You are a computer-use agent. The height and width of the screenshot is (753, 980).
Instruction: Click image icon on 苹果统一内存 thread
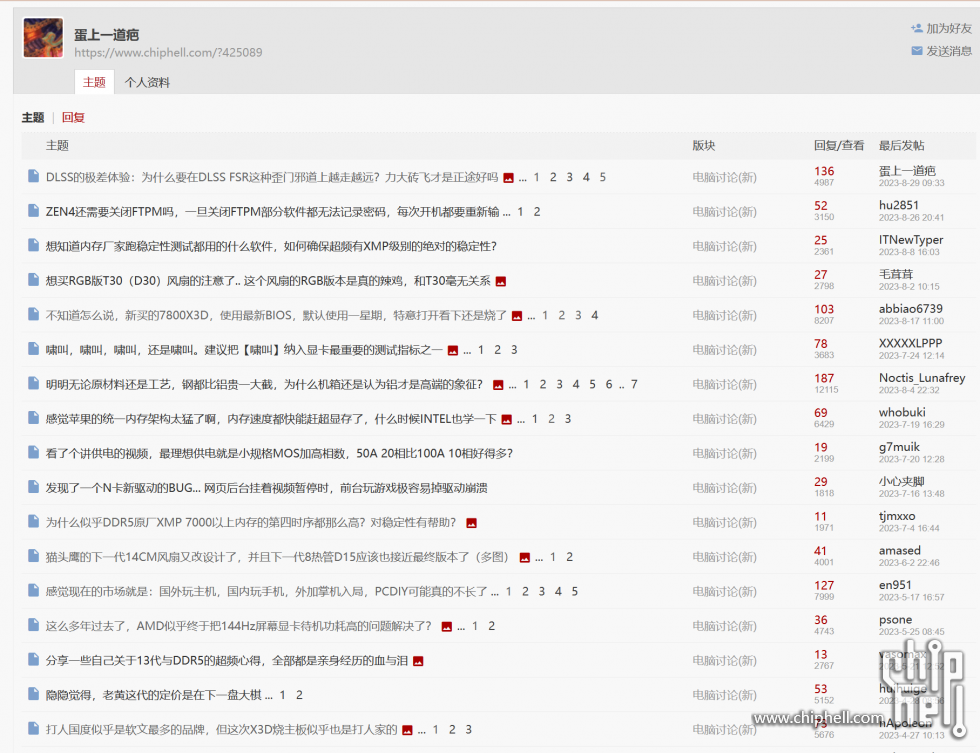coord(507,420)
